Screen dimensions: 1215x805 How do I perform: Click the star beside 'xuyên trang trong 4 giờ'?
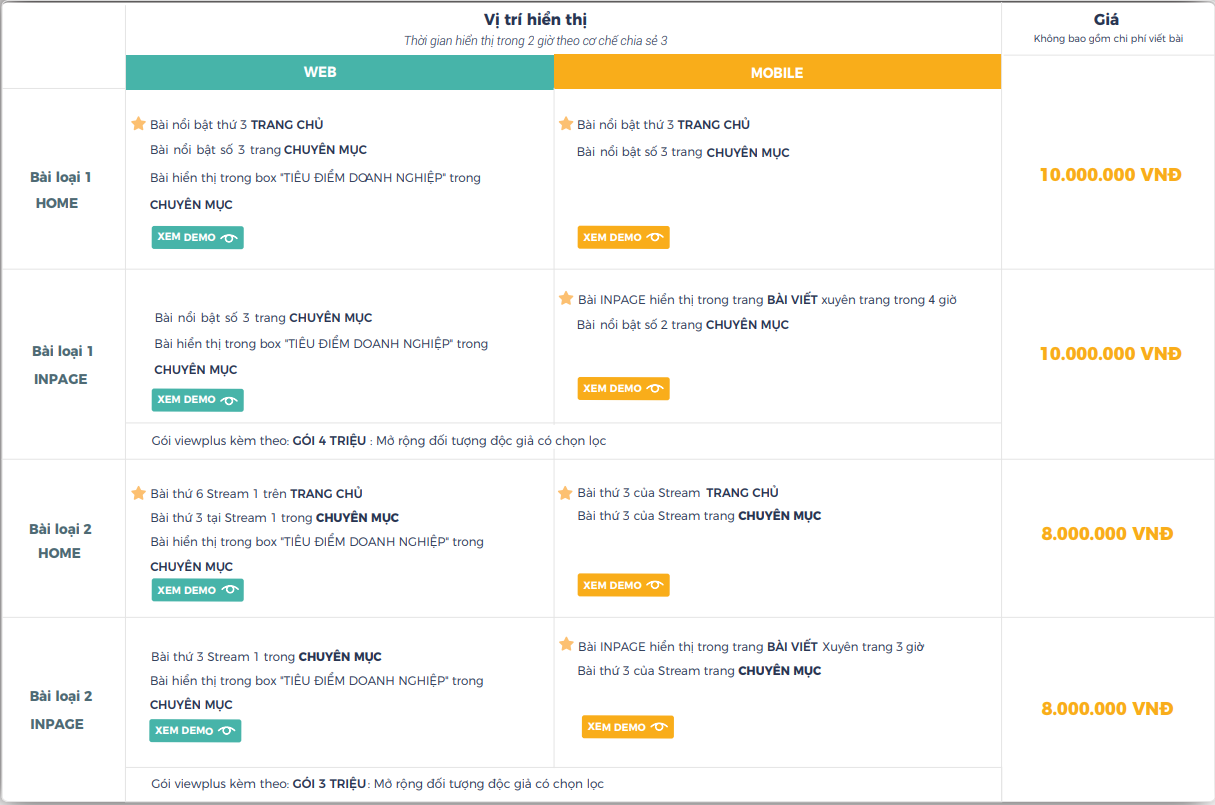(565, 299)
